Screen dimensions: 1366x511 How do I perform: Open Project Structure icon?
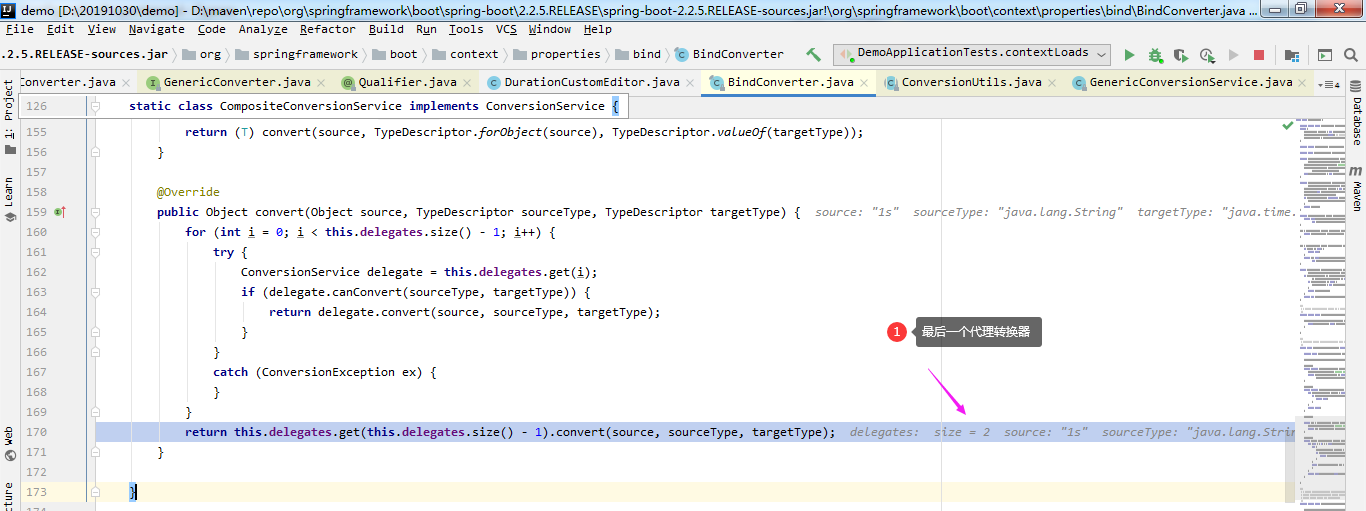(1292, 55)
